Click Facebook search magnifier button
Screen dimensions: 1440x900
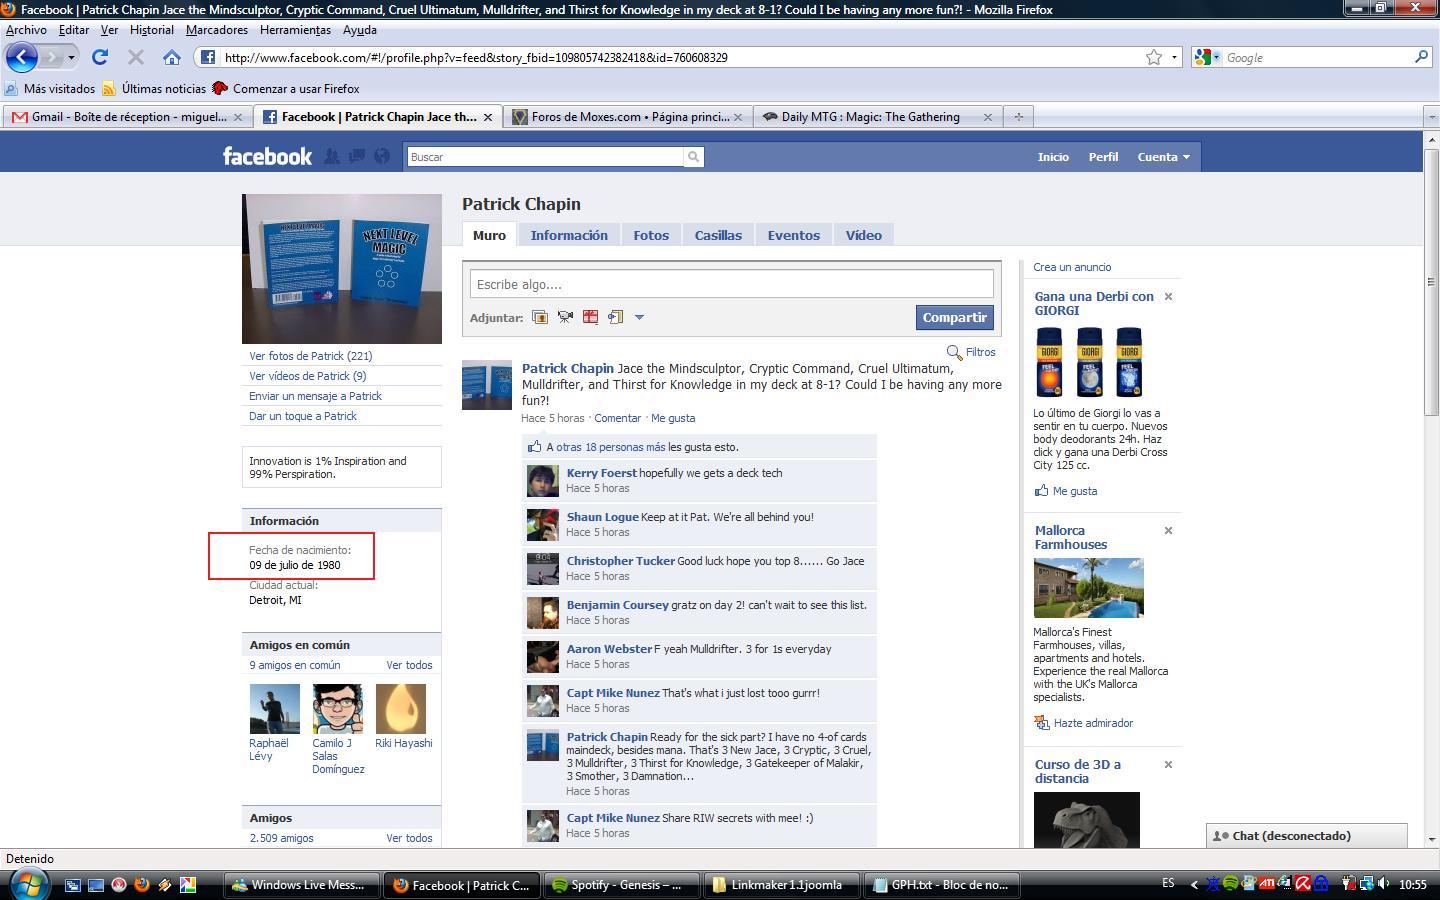point(693,157)
